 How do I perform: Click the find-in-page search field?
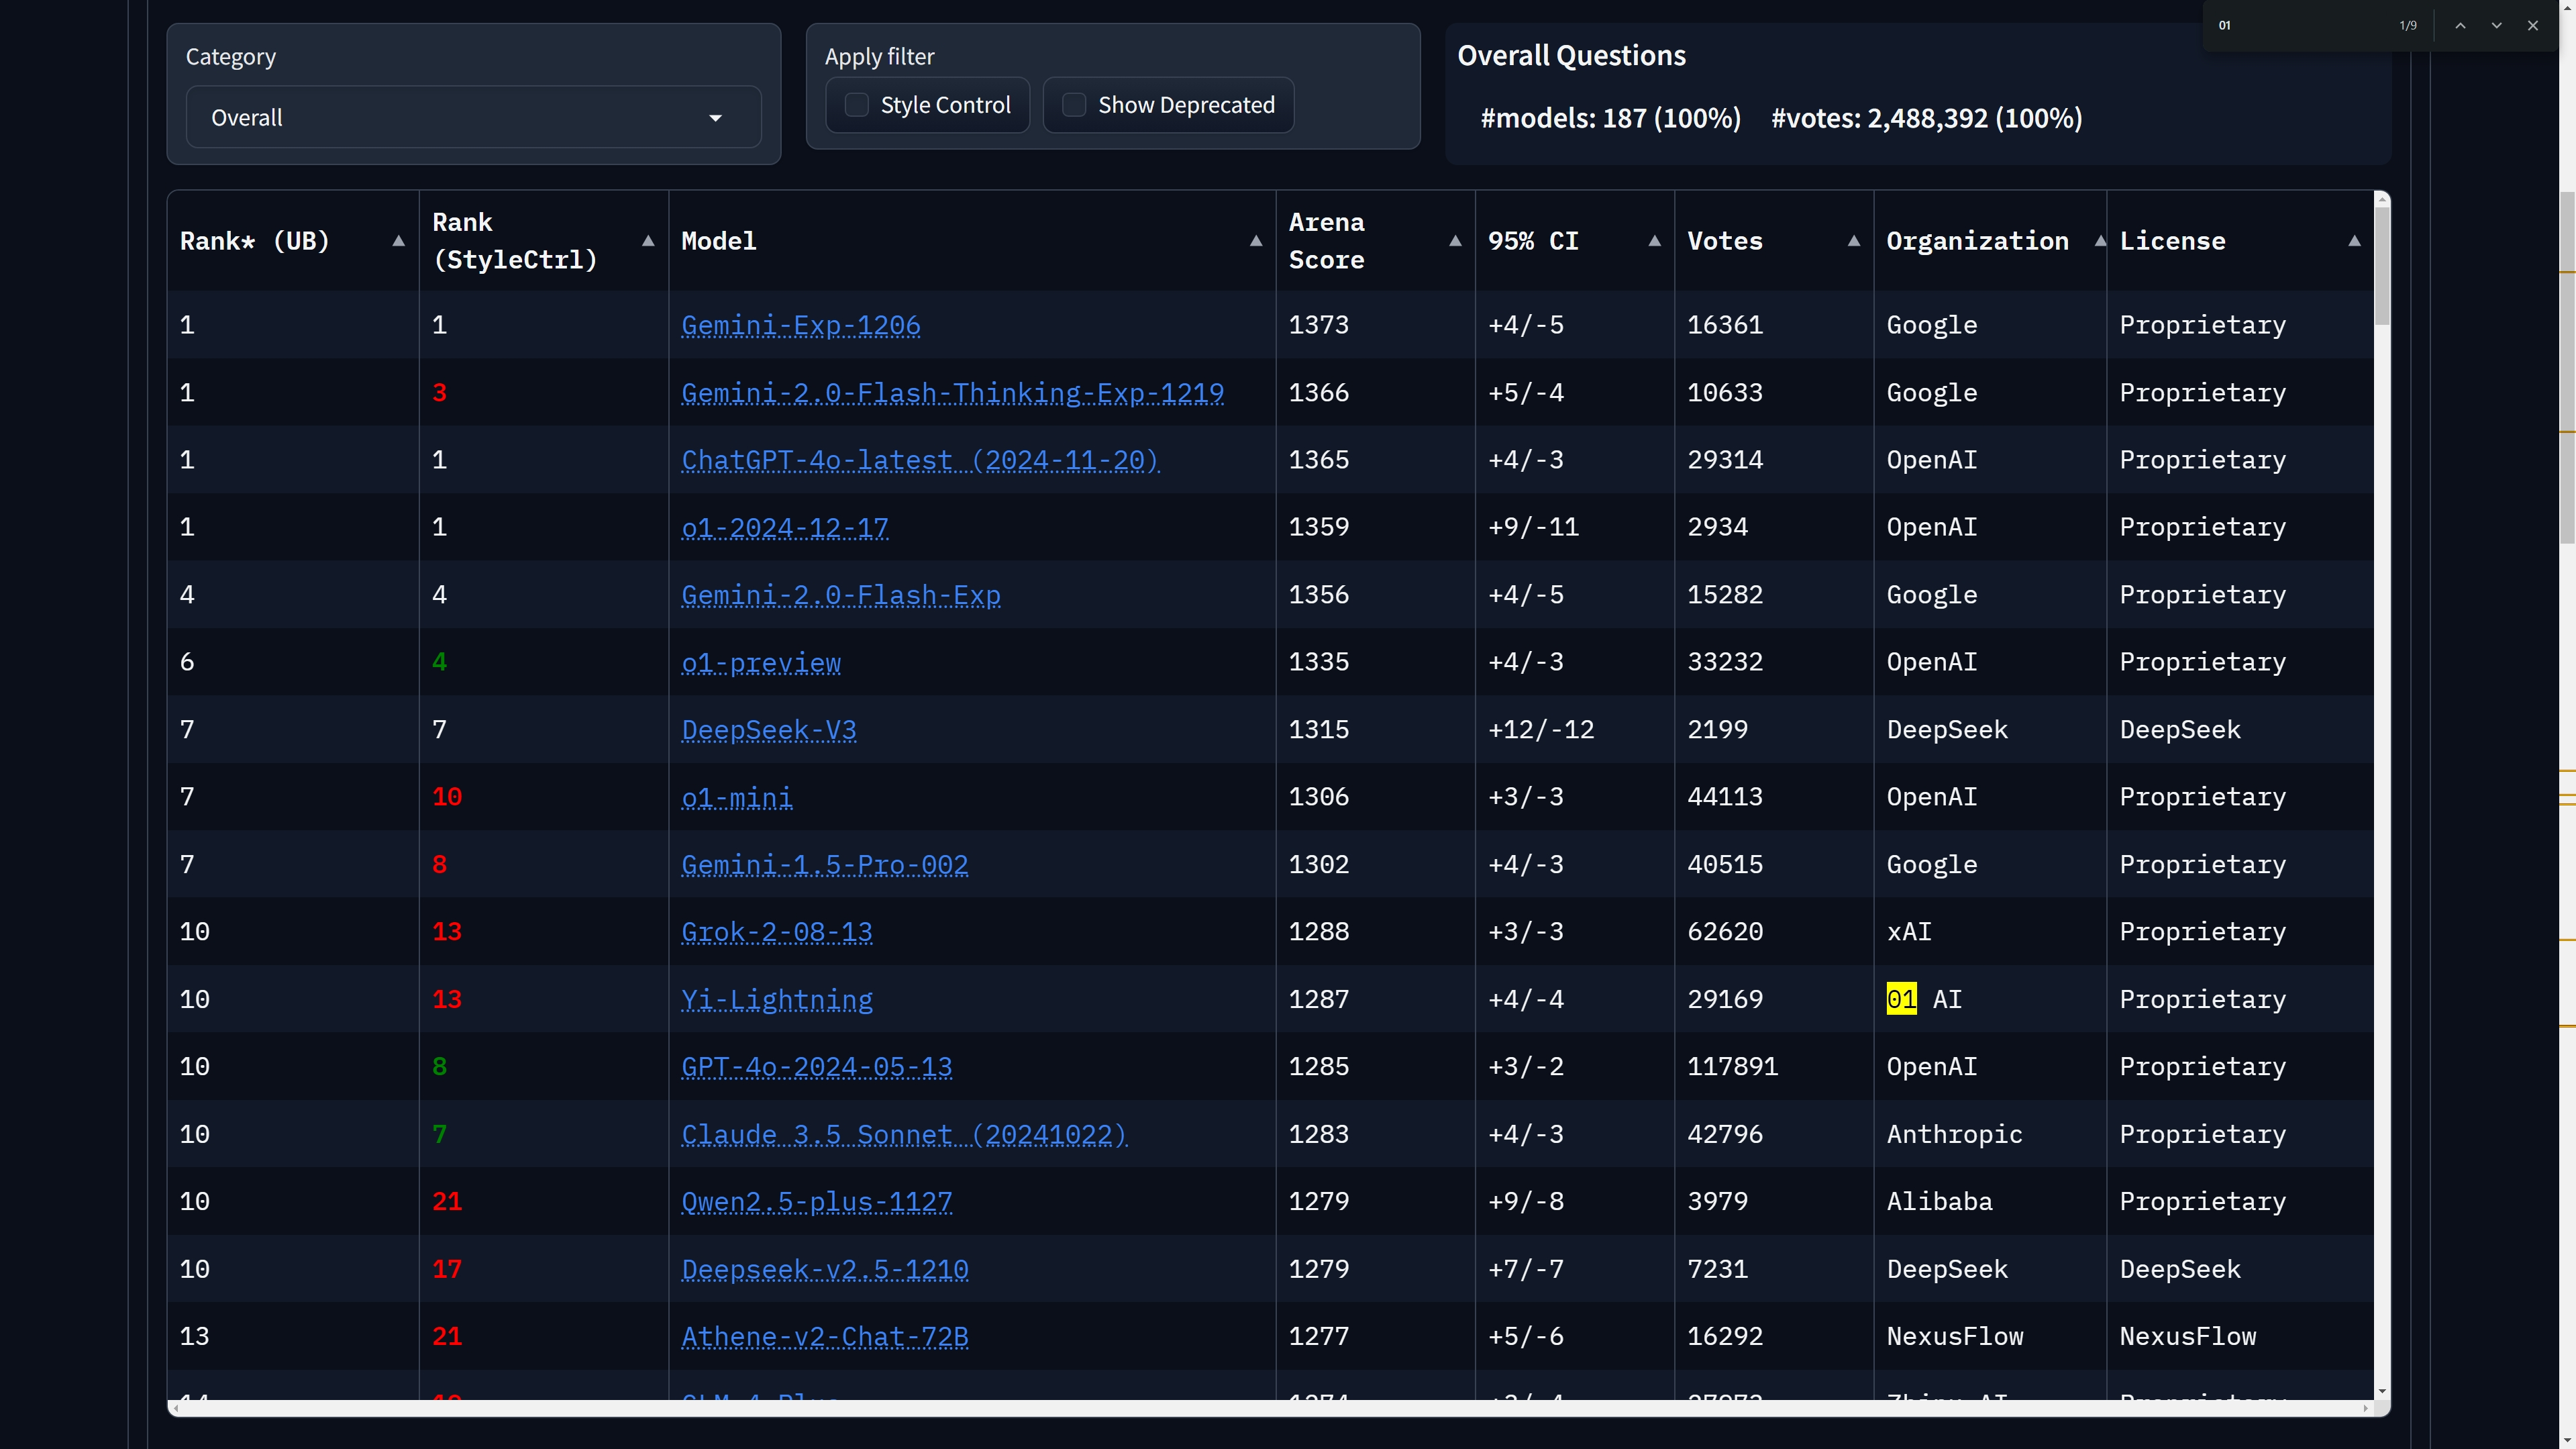coord(2300,26)
